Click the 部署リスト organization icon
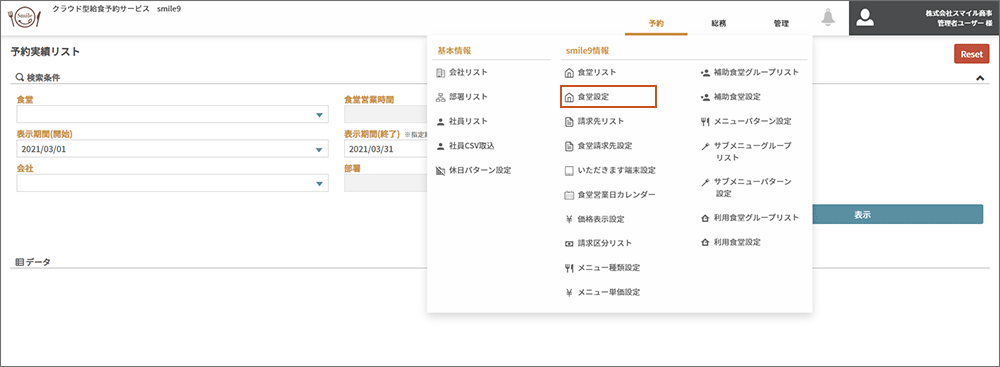This screenshot has height=367, width=1000. [439, 97]
